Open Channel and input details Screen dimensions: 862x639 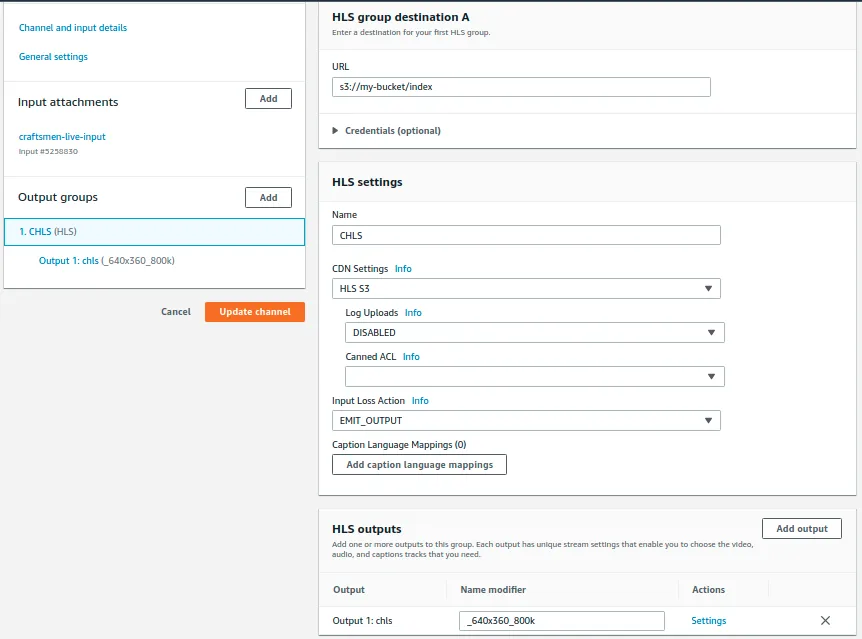73,27
